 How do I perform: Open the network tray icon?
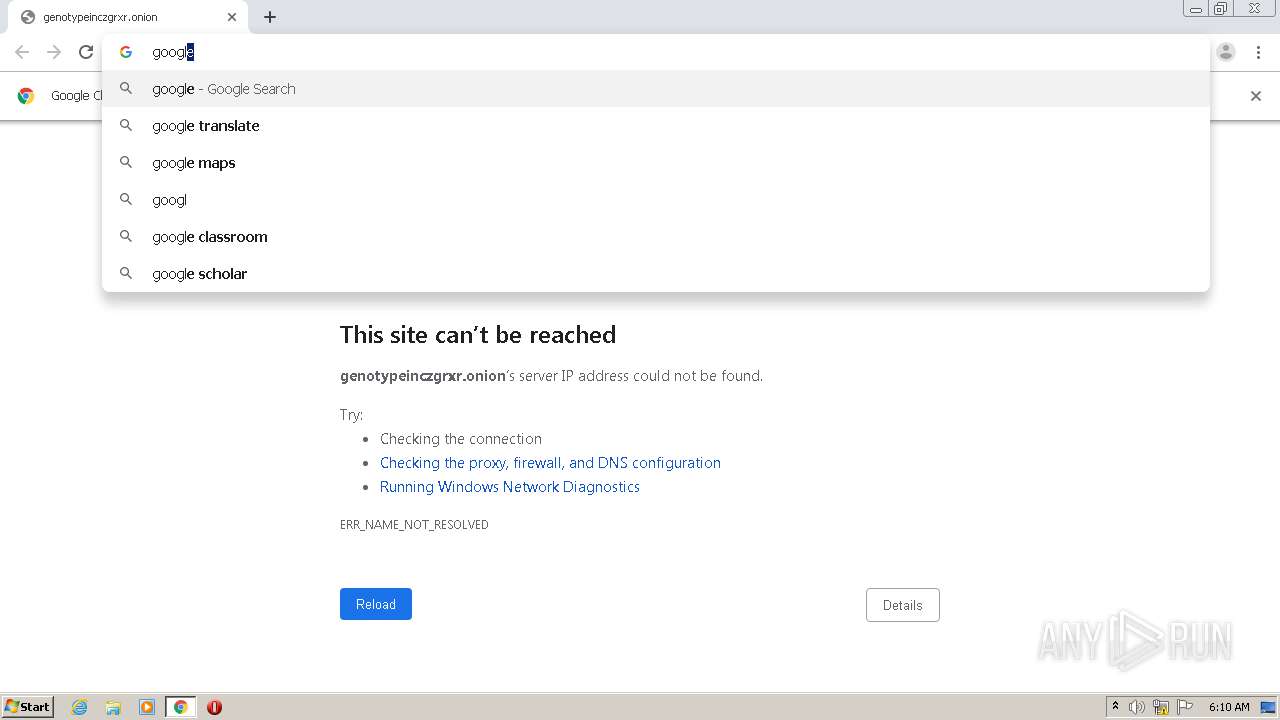(x=1161, y=707)
